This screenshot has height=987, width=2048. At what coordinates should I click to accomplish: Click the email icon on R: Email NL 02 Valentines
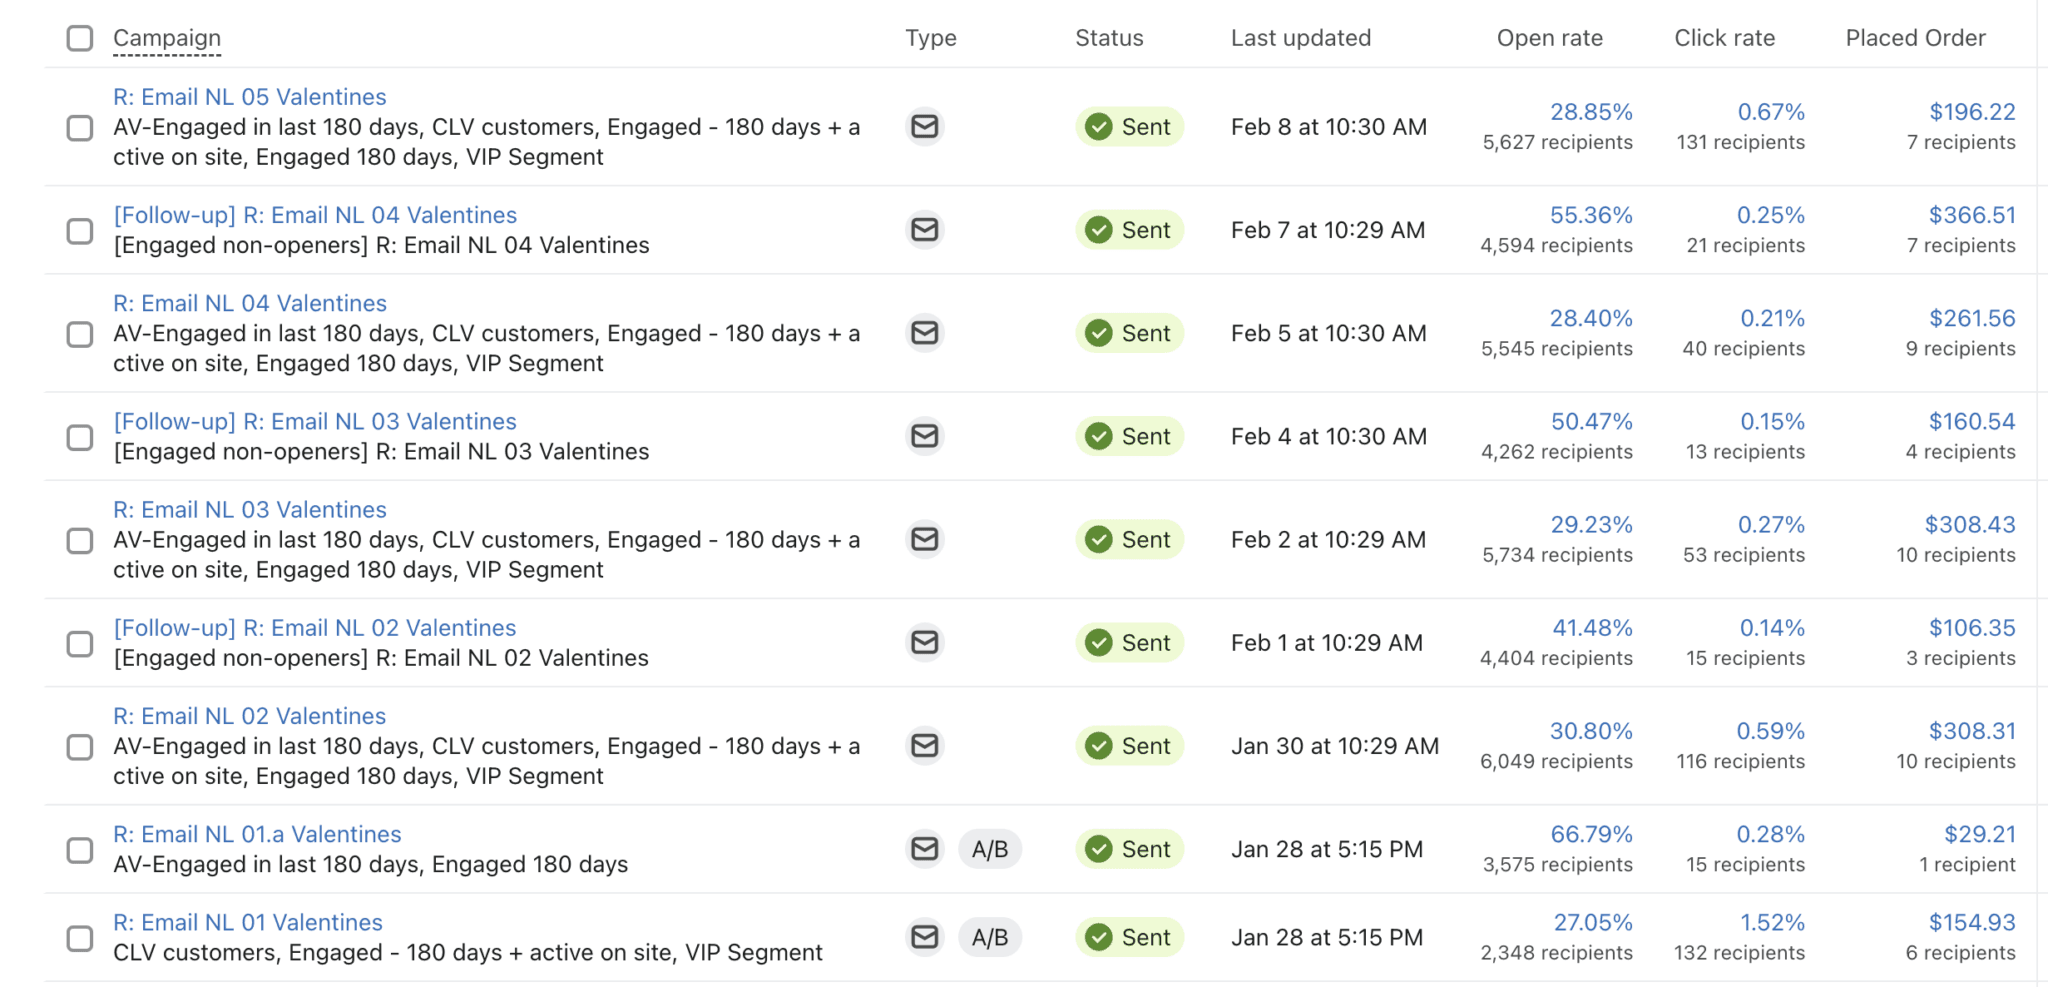tap(924, 746)
